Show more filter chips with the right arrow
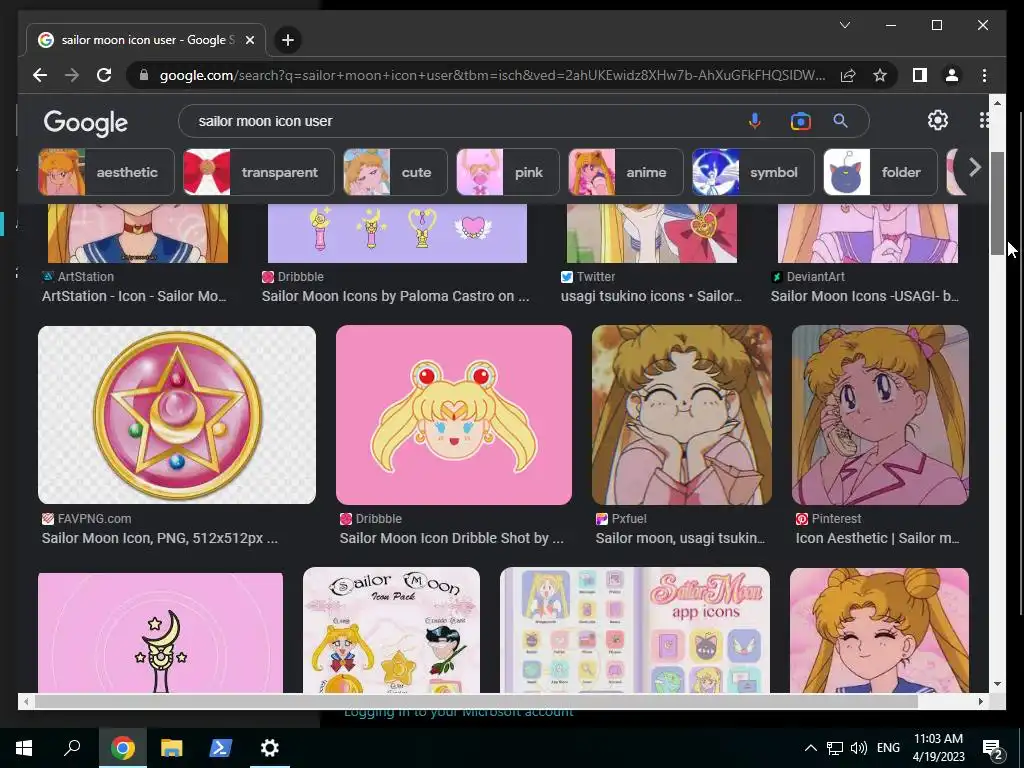This screenshot has width=1024, height=768. 974,168
